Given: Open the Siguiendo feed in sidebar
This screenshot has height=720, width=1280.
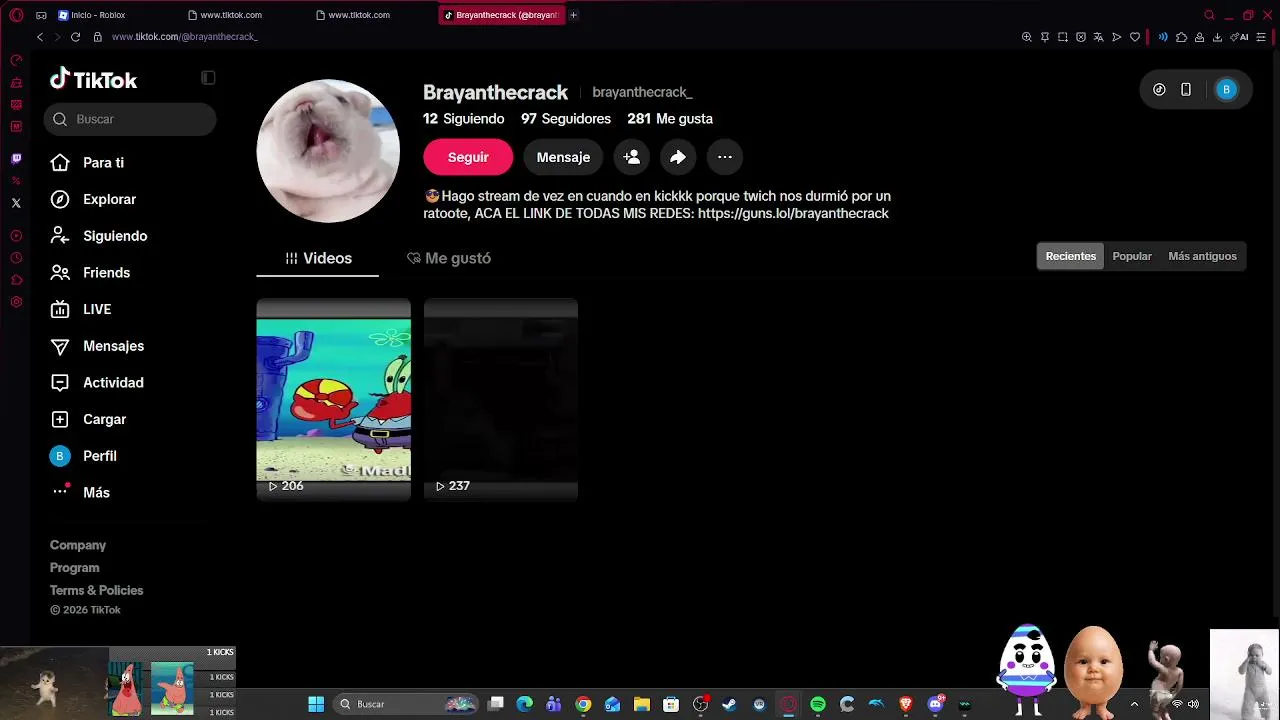Looking at the screenshot, I should 99,236.
